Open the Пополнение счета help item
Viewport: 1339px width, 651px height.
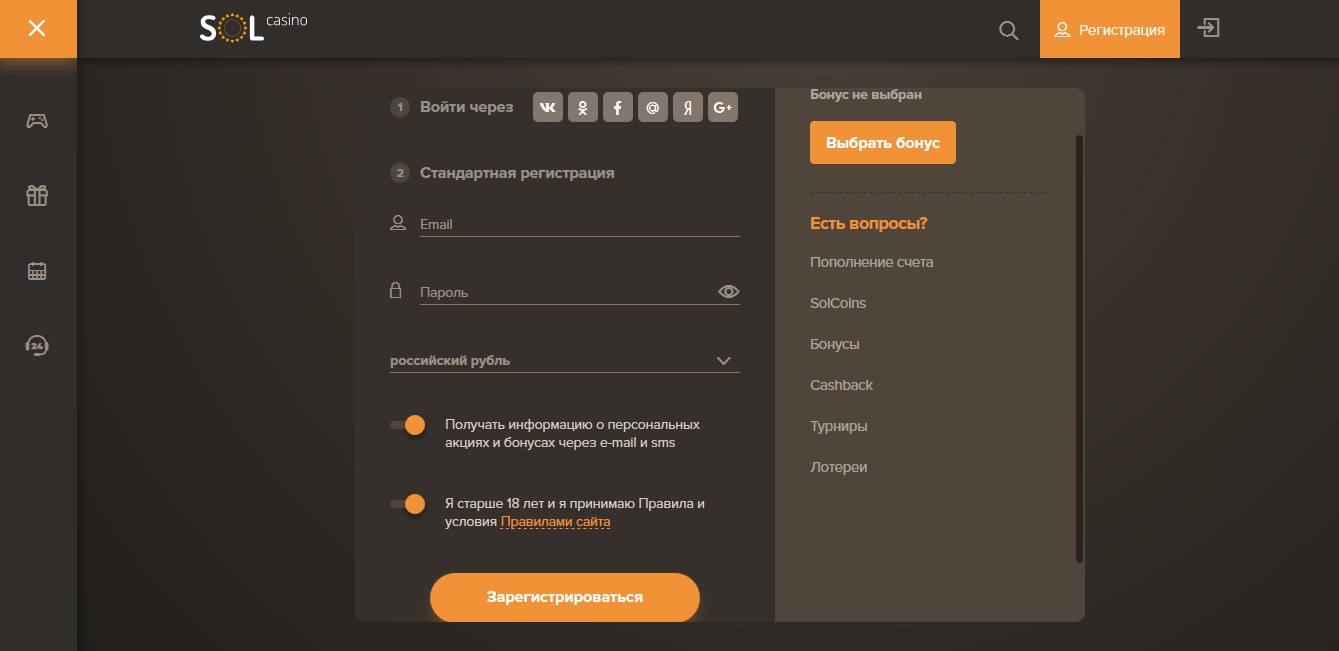(x=871, y=262)
